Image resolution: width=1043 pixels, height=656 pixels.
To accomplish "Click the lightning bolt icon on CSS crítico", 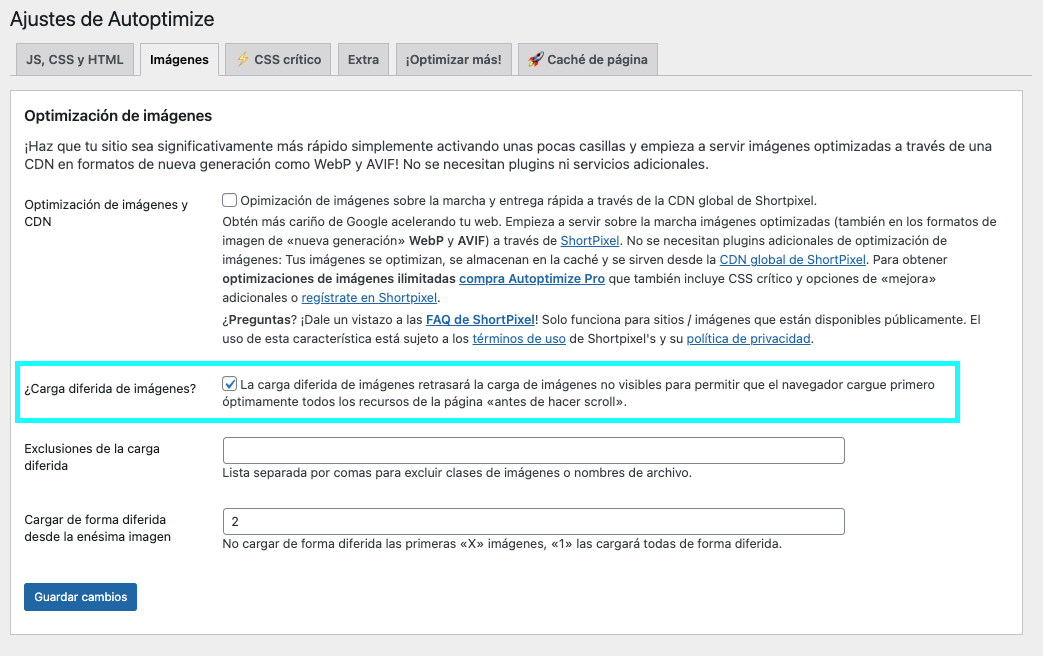I will [242, 59].
